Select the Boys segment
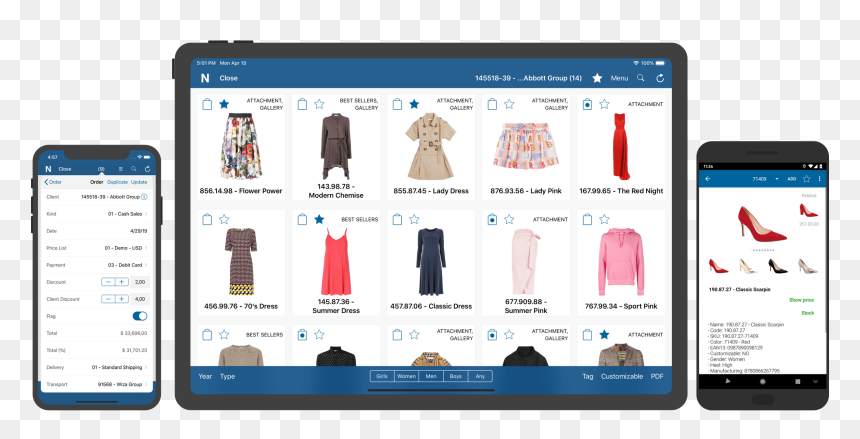The image size is (860, 439). point(455,376)
